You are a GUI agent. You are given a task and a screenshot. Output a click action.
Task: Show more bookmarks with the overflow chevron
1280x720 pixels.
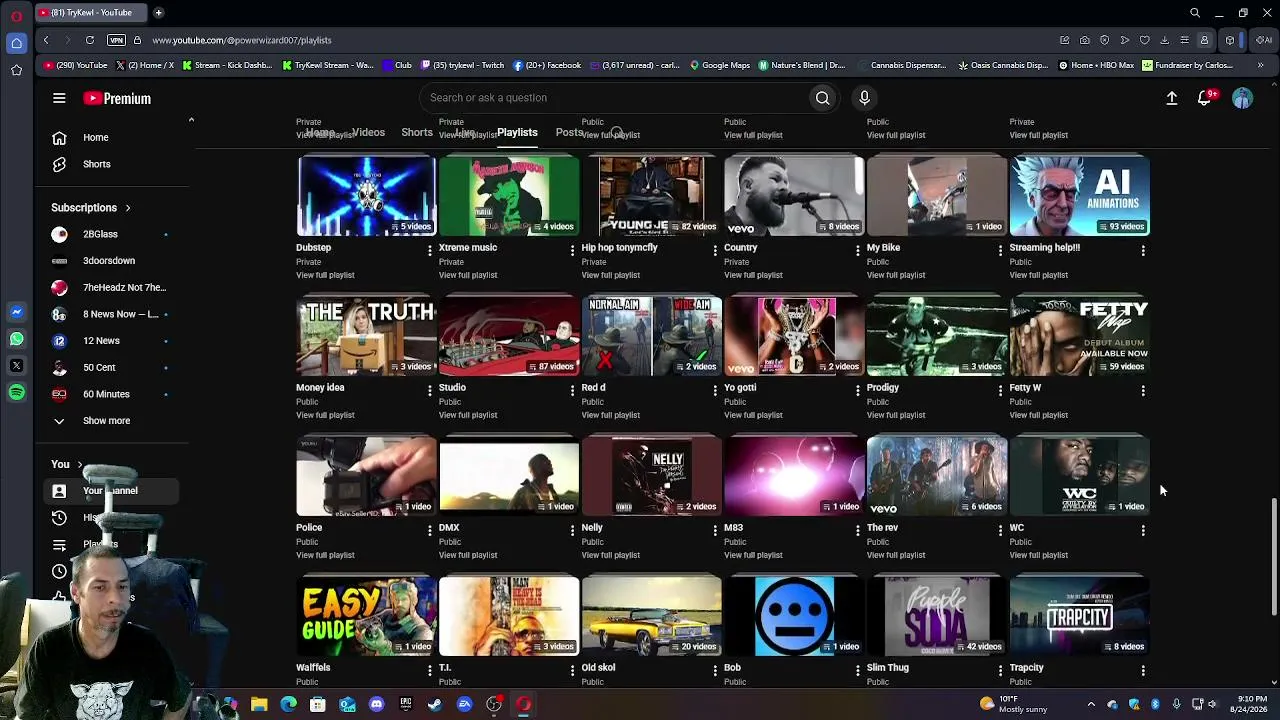1260,66
